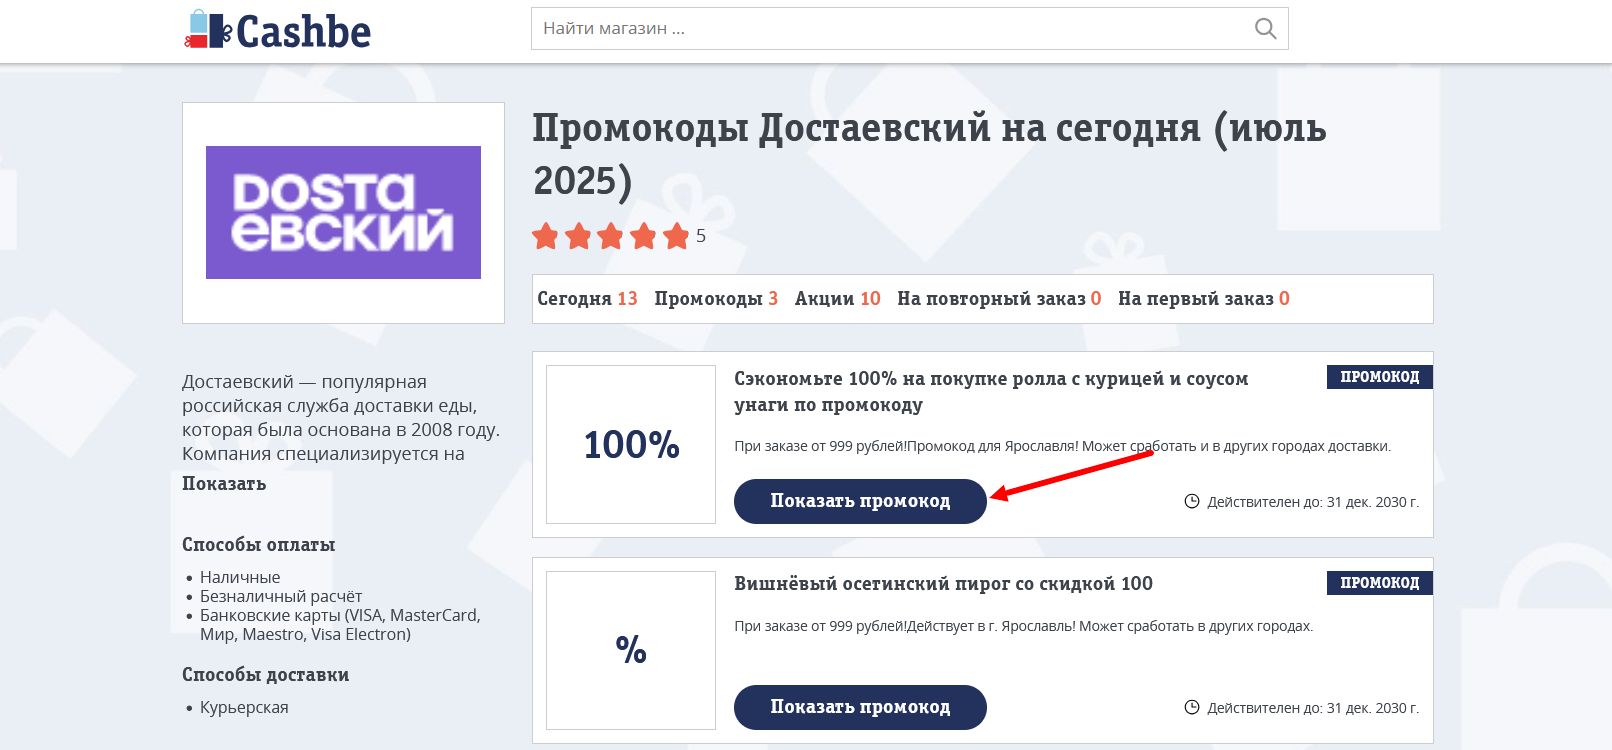Click the 'Безналичный расчёт' payment item

[281, 596]
